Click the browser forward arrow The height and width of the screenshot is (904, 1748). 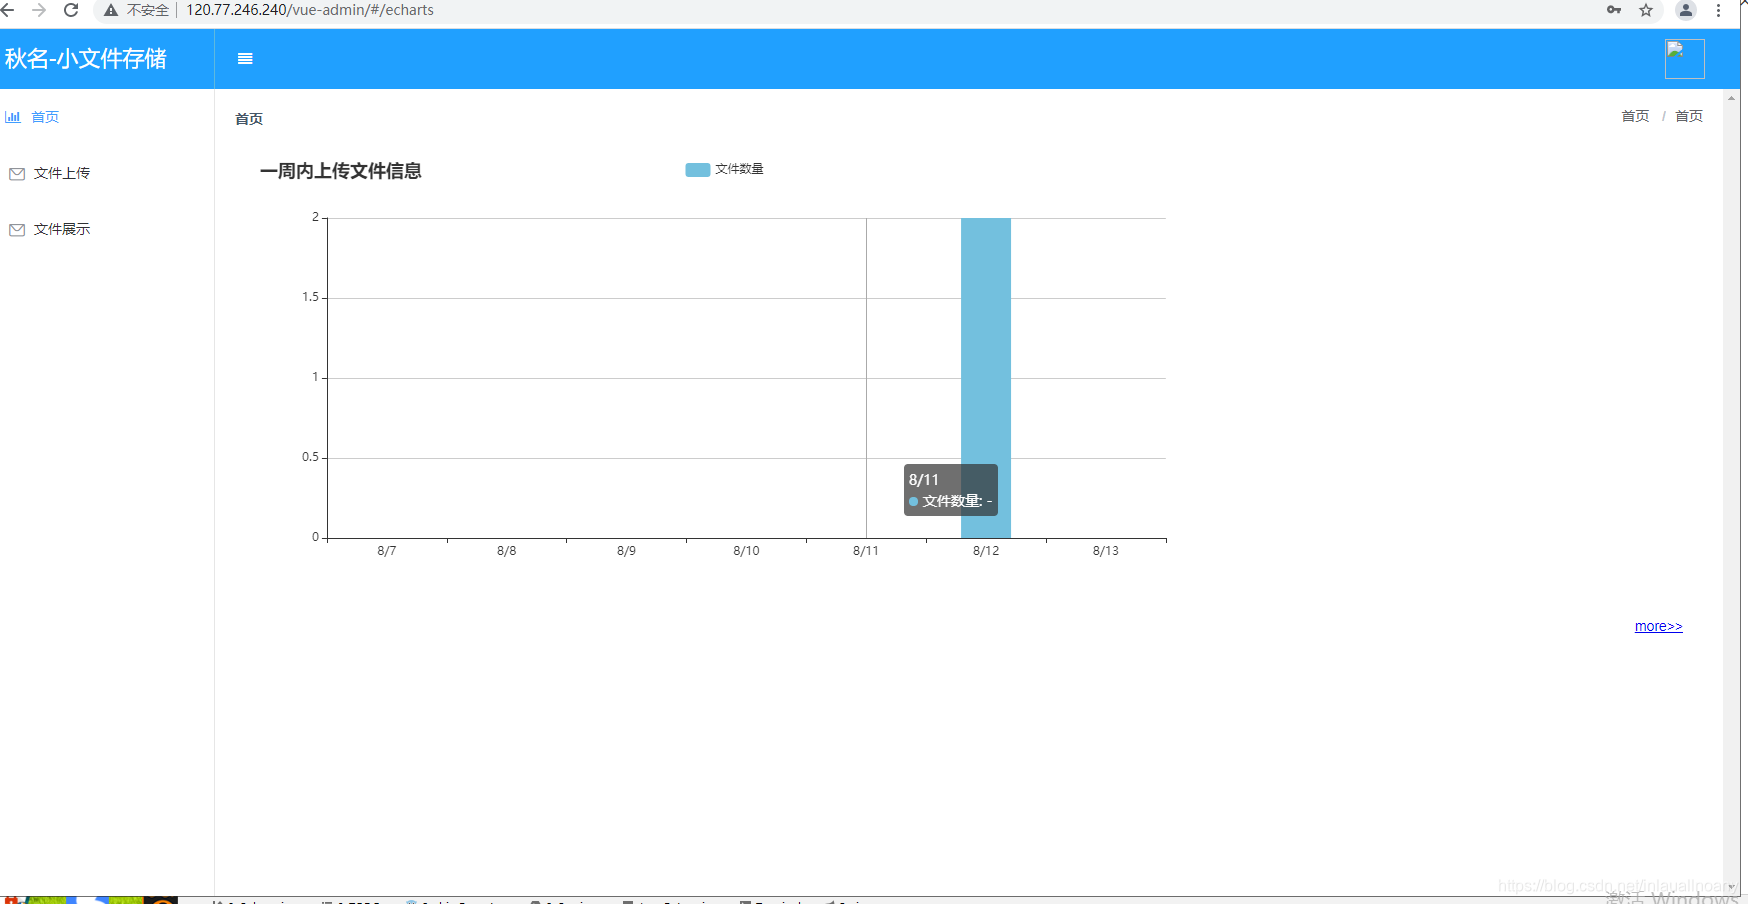pos(39,10)
